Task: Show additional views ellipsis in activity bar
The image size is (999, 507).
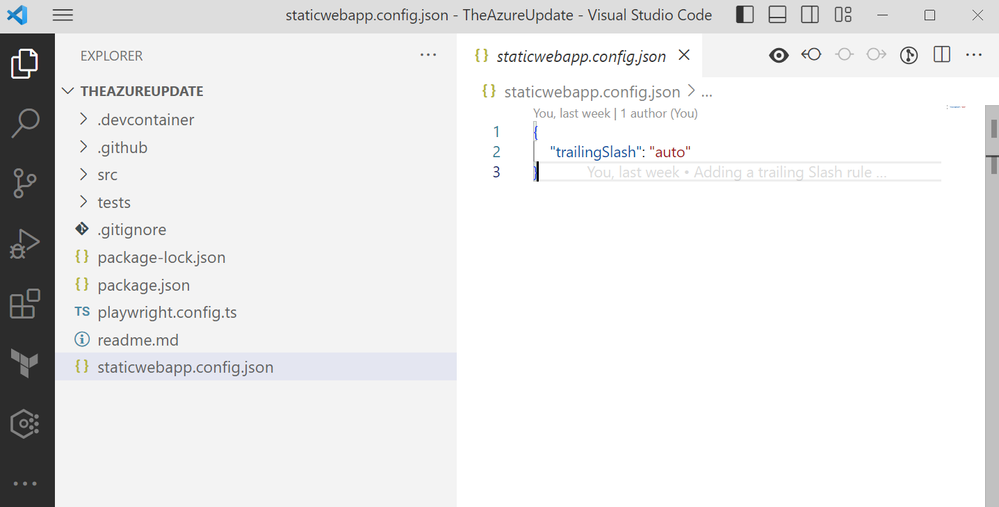Action: pos(25,483)
